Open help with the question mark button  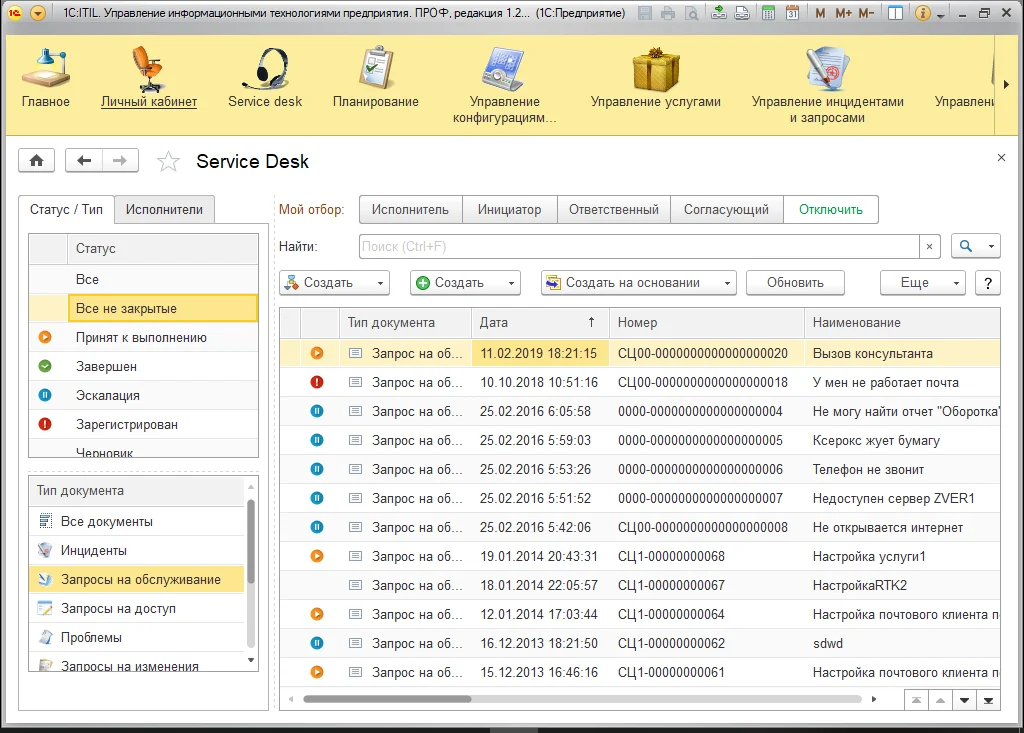tap(988, 283)
